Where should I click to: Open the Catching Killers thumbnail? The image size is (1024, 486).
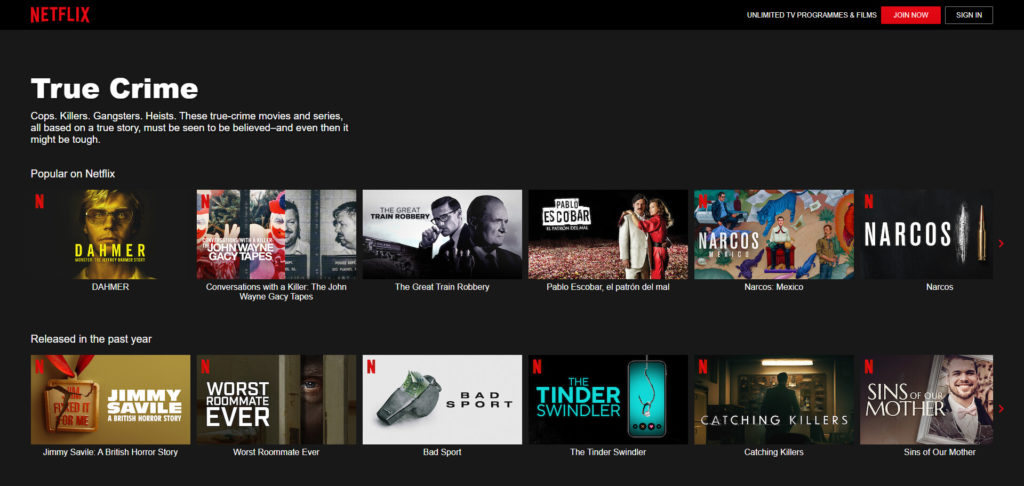(774, 400)
